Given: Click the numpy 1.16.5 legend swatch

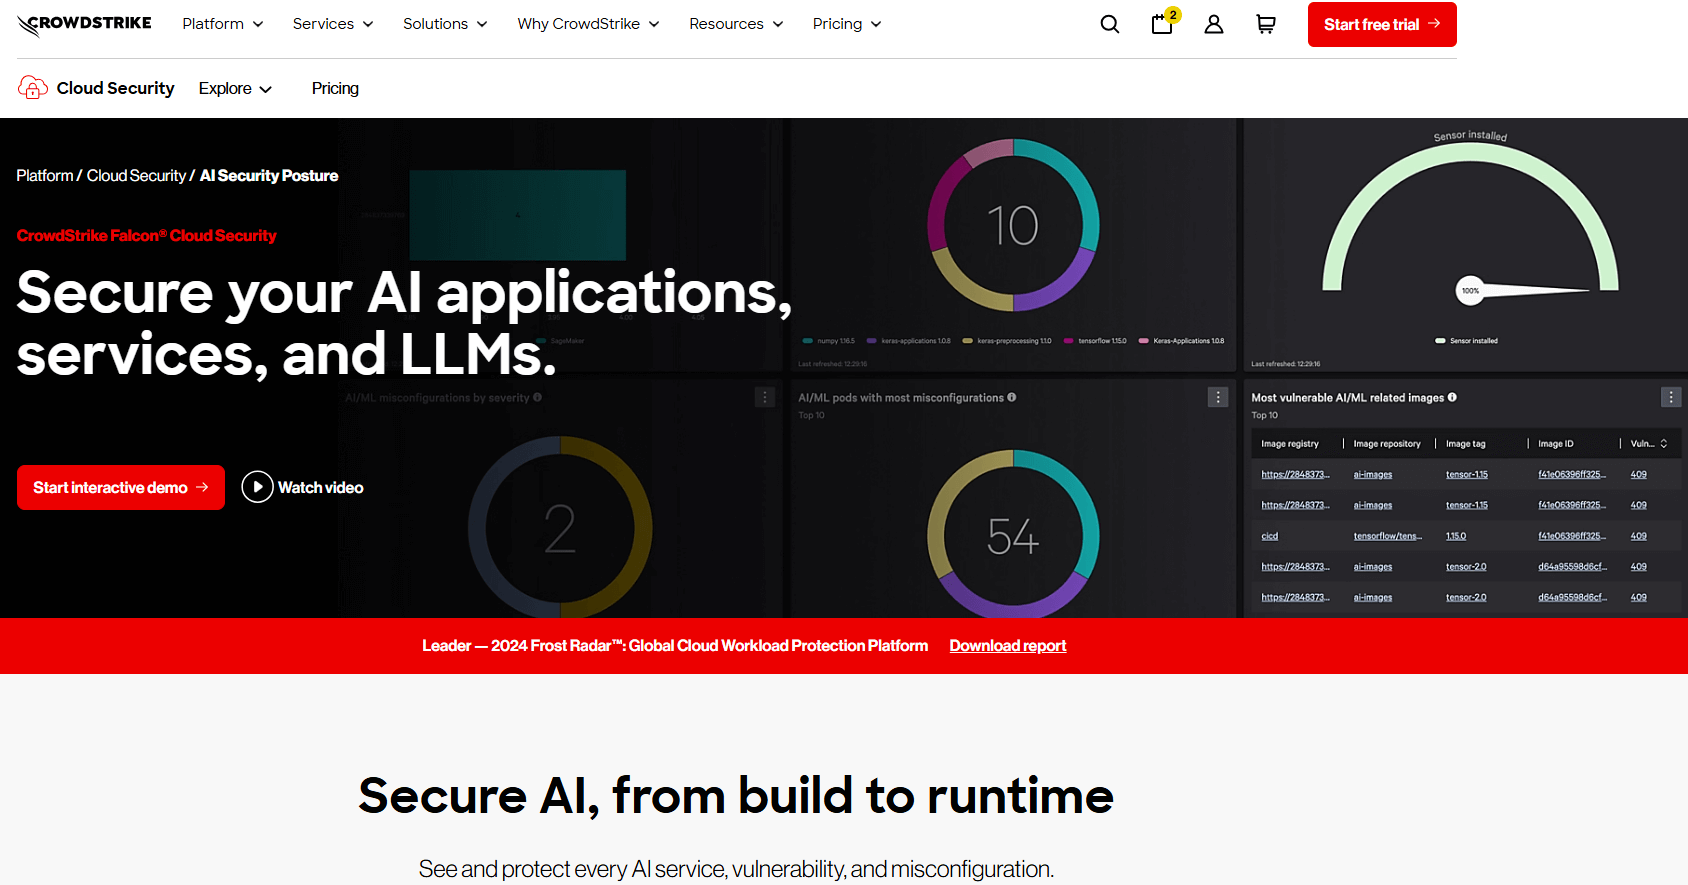Looking at the screenshot, I should click(x=808, y=341).
